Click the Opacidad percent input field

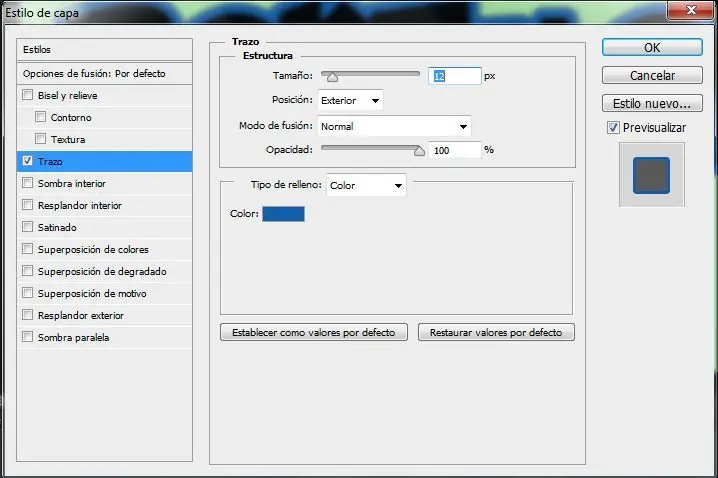pos(455,150)
